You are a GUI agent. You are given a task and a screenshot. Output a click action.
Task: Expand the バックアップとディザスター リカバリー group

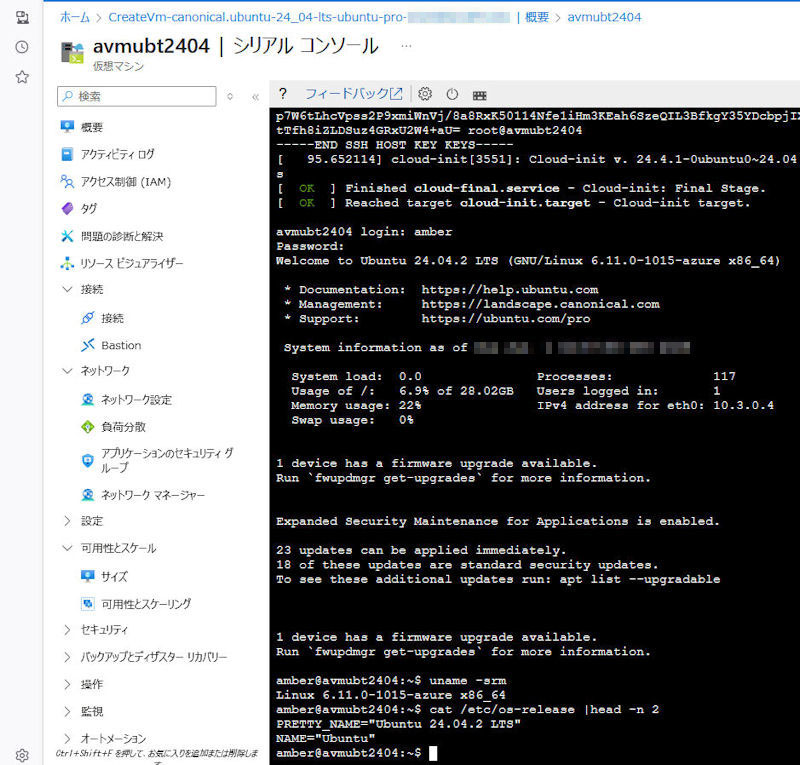click(x=67, y=657)
